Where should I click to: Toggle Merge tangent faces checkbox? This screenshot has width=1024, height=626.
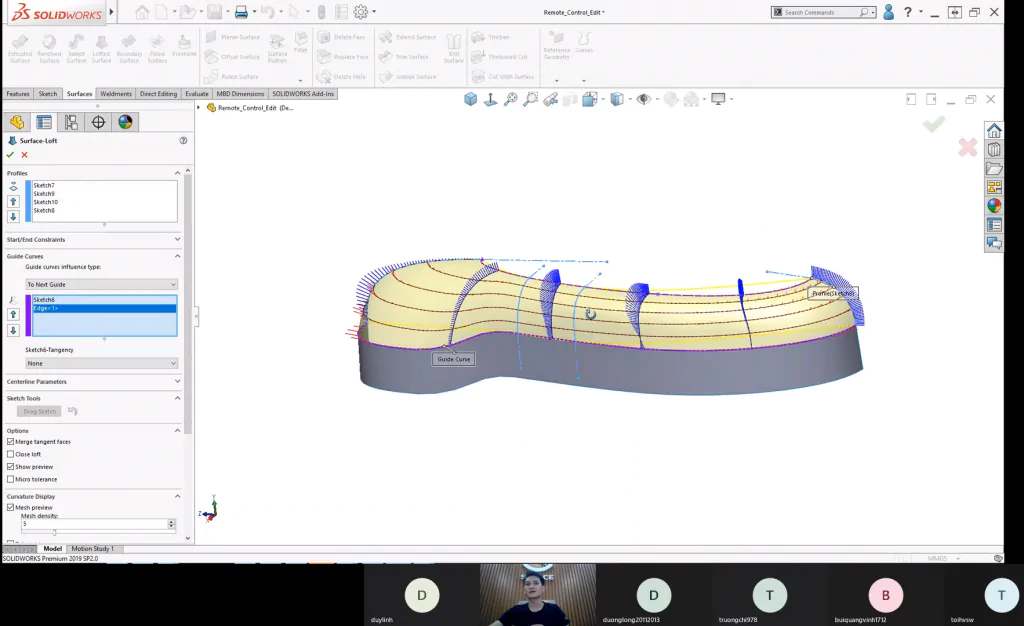tap(10, 442)
